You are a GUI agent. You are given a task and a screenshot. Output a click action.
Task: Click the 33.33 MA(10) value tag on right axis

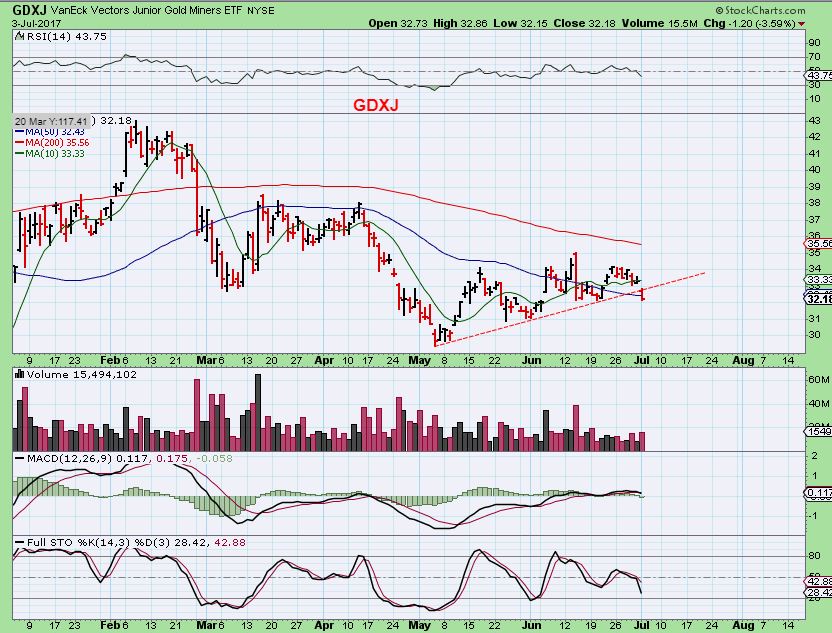coord(818,279)
